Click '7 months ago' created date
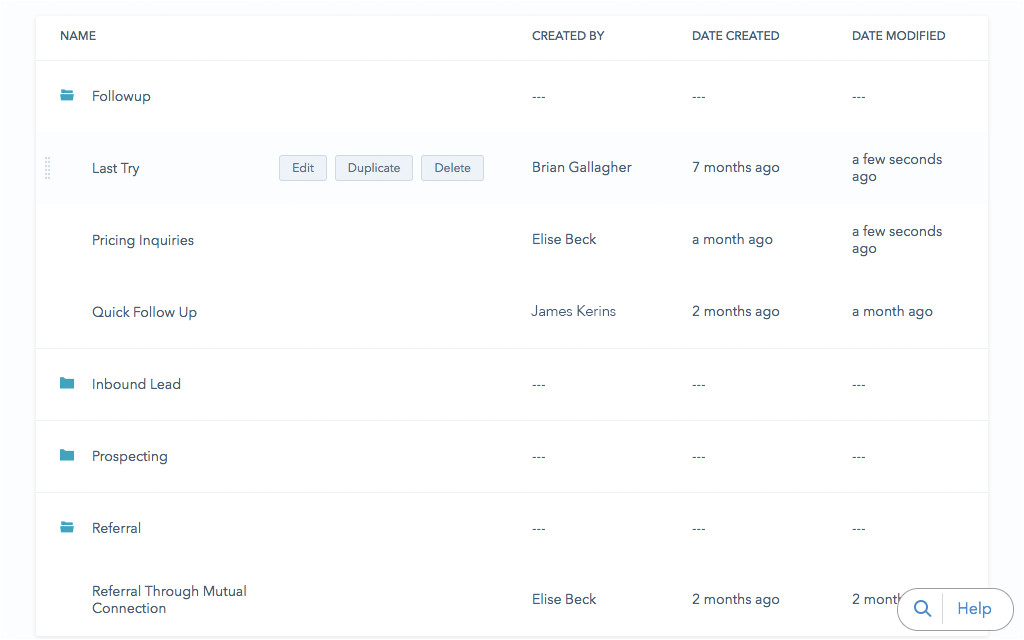The height and width of the screenshot is (640, 1024). [735, 167]
